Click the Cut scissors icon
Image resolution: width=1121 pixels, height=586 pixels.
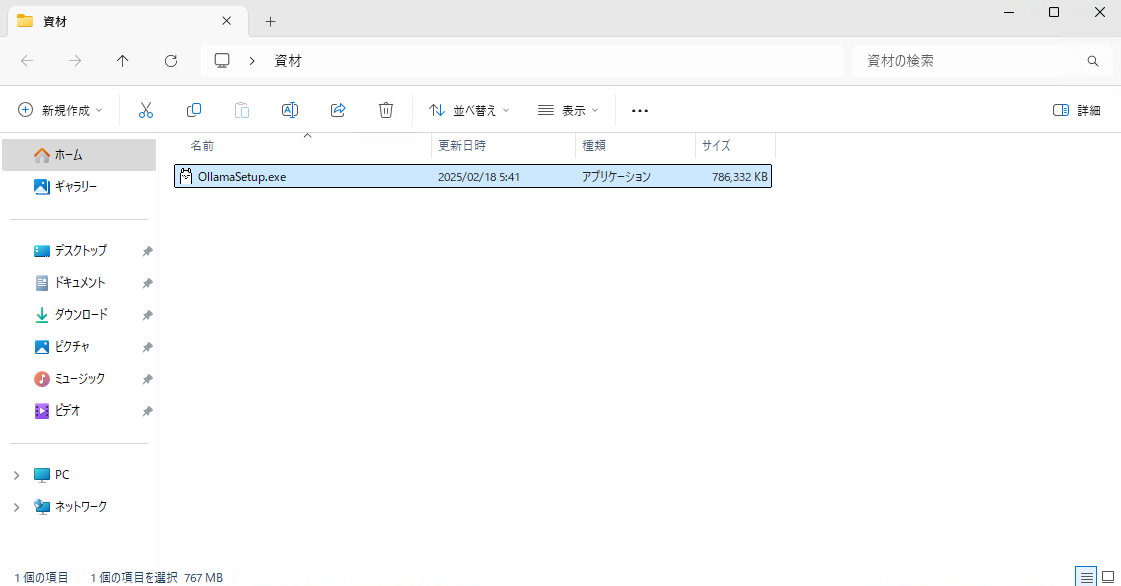click(146, 110)
